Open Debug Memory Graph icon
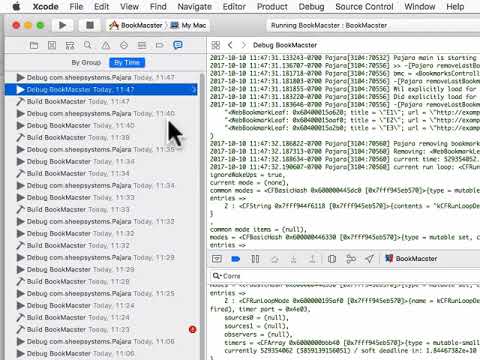Image resolution: width=480 pixels, height=360 pixels. 351,259
